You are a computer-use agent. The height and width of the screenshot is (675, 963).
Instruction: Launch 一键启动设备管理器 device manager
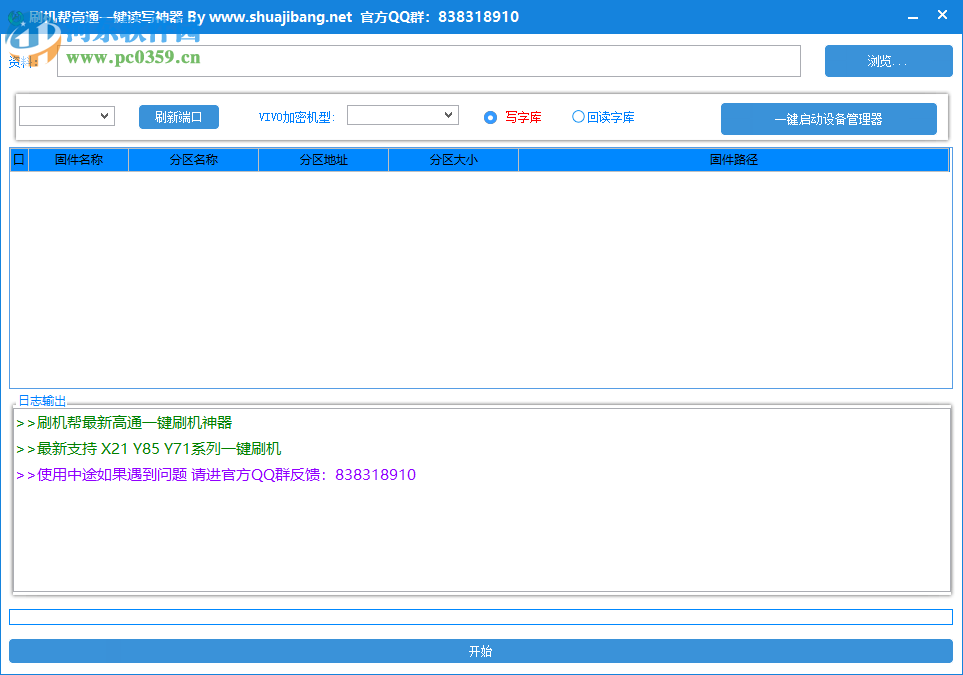828,119
